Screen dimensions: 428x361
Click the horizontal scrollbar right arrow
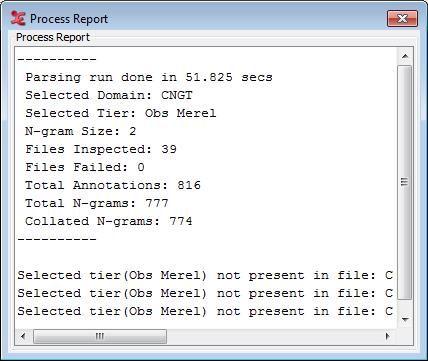tap(387, 336)
